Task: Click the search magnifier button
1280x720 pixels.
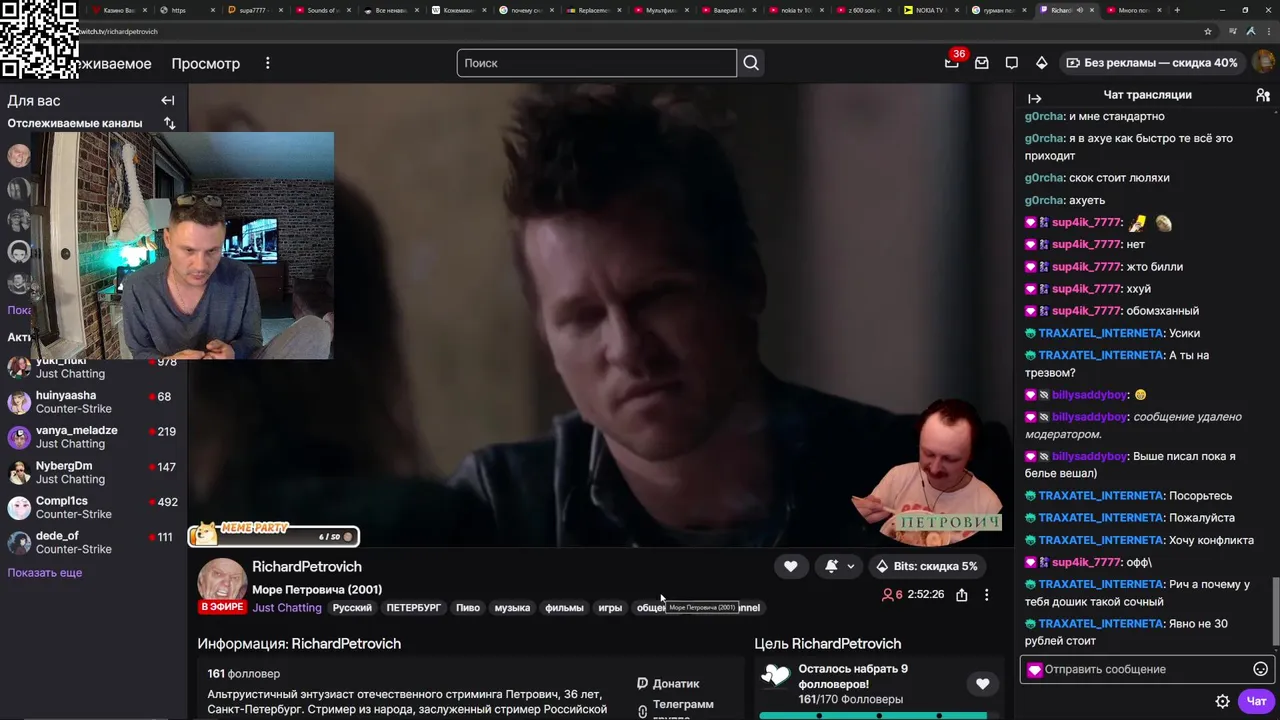Action: [751, 63]
